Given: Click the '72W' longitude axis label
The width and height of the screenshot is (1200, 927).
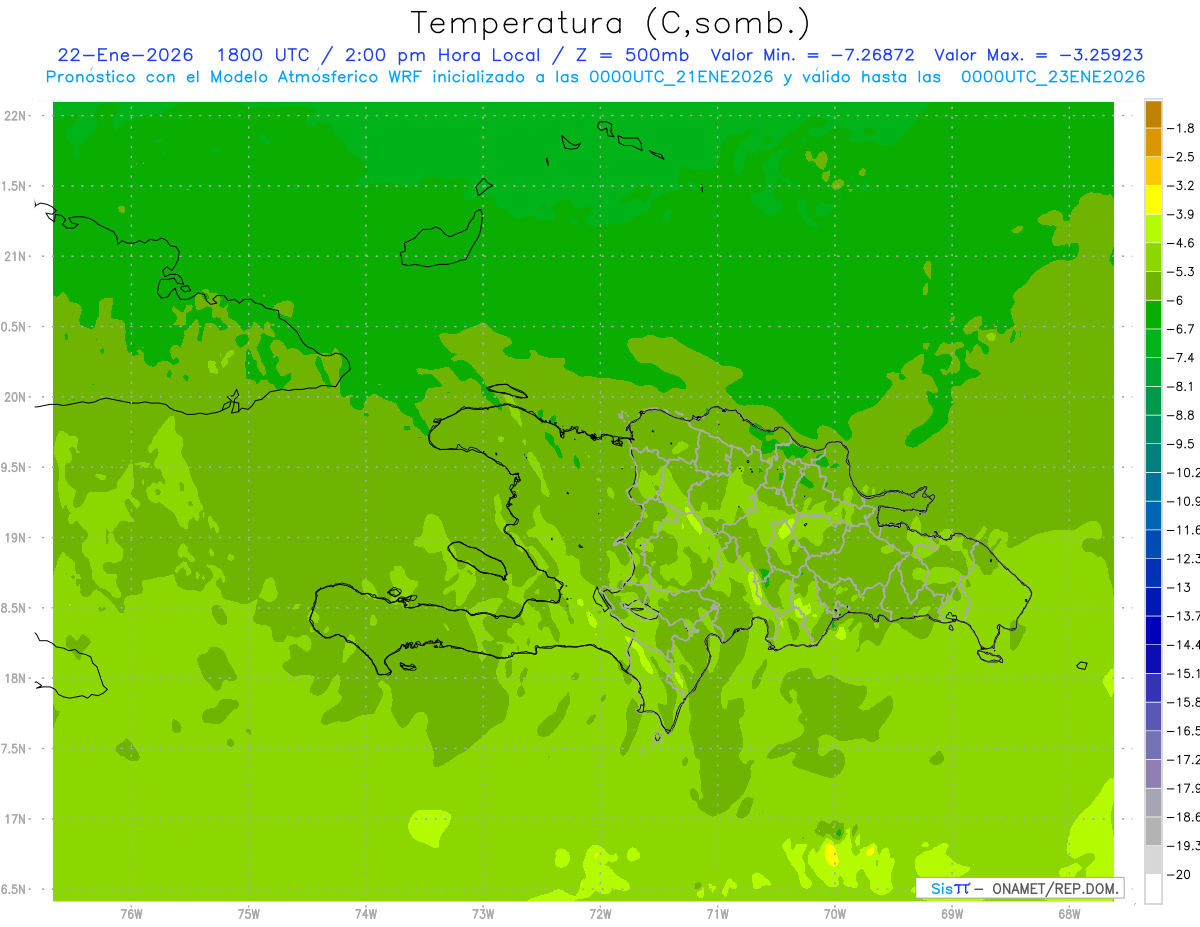Looking at the screenshot, I should [x=600, y=912].
